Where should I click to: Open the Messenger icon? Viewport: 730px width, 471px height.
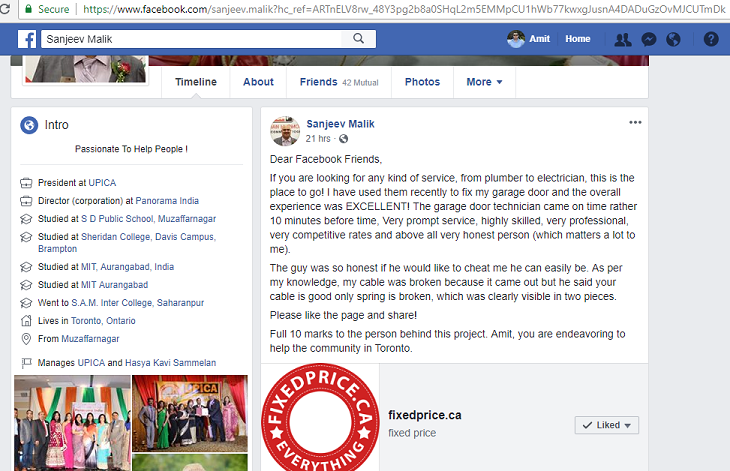(648, 39)
